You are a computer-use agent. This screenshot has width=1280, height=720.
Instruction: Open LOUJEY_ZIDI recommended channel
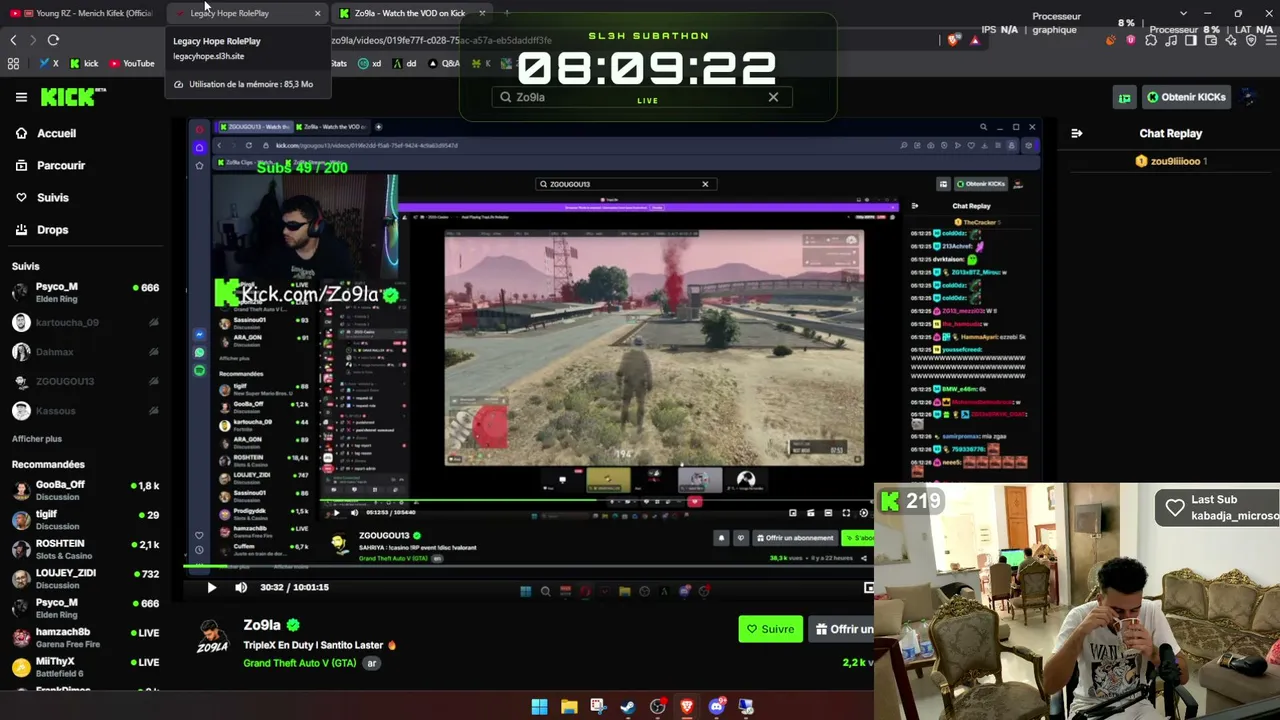[x=85, y=578]
